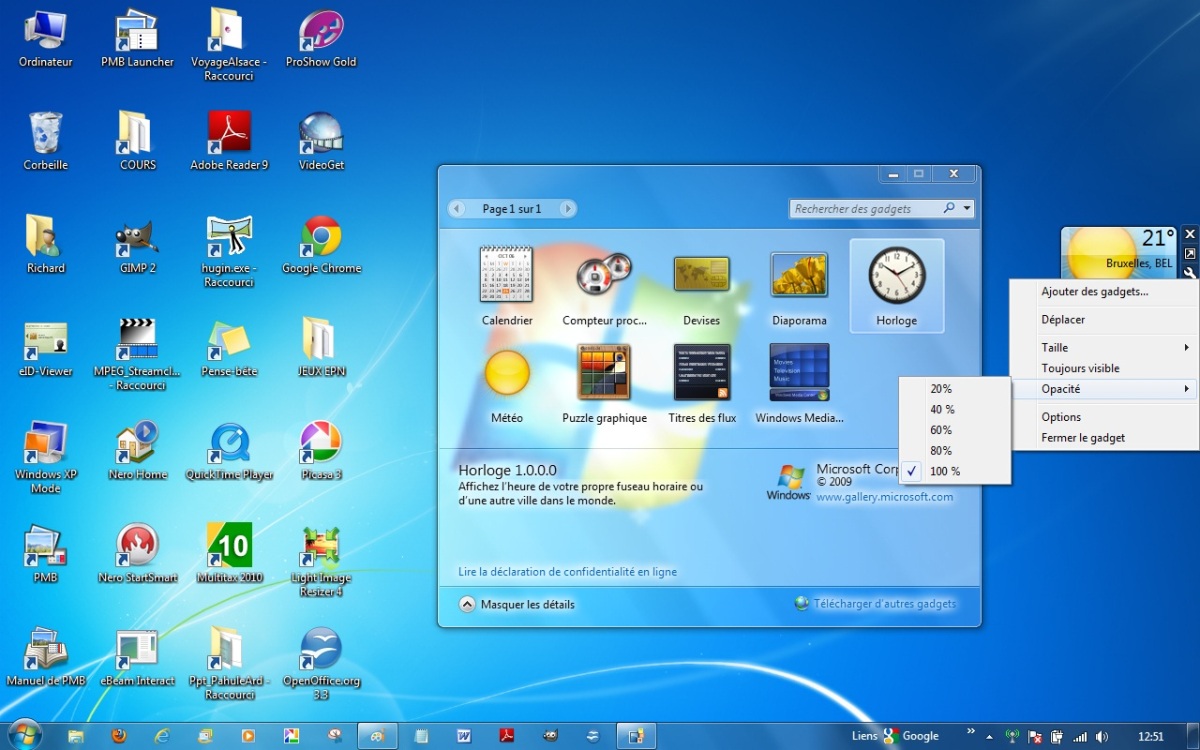Choose Options from the gadget menu
Viewport: 1200px width, 750px height.
point(1104,417)
